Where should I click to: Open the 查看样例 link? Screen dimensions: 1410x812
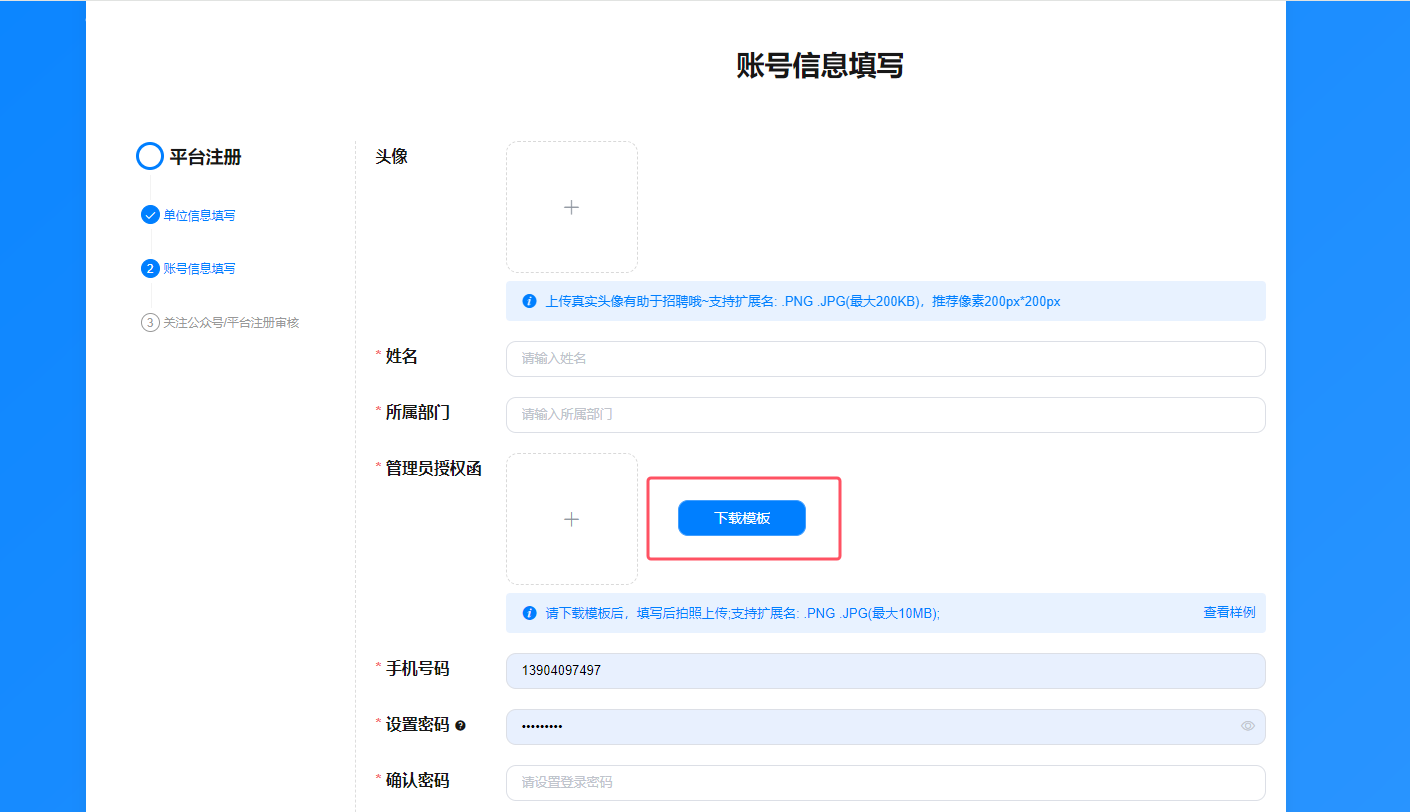[x=1228, y=612]
